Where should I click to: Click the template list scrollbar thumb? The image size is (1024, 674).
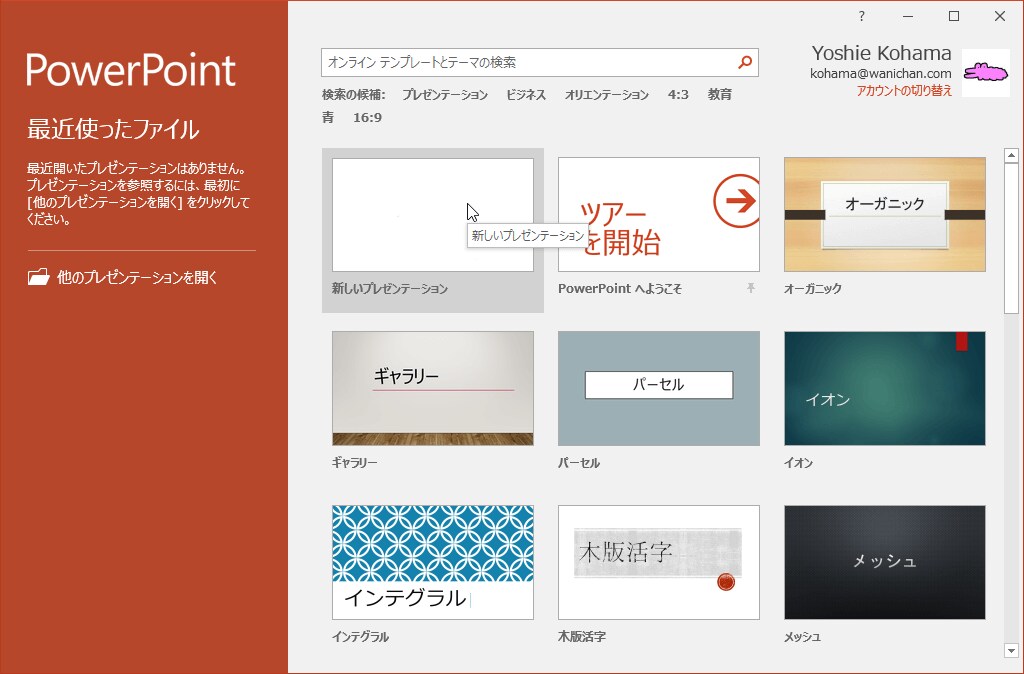[1012, 238]
